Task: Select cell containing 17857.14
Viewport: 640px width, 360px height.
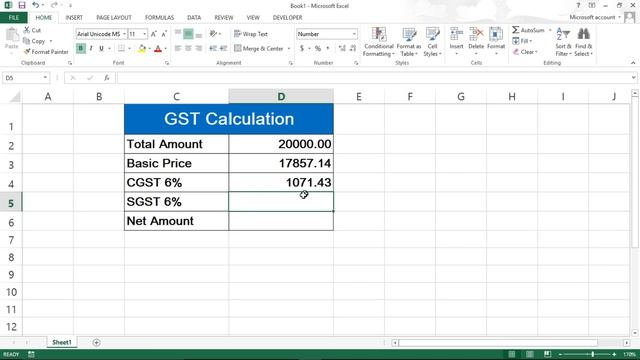Action: (281, 163)
